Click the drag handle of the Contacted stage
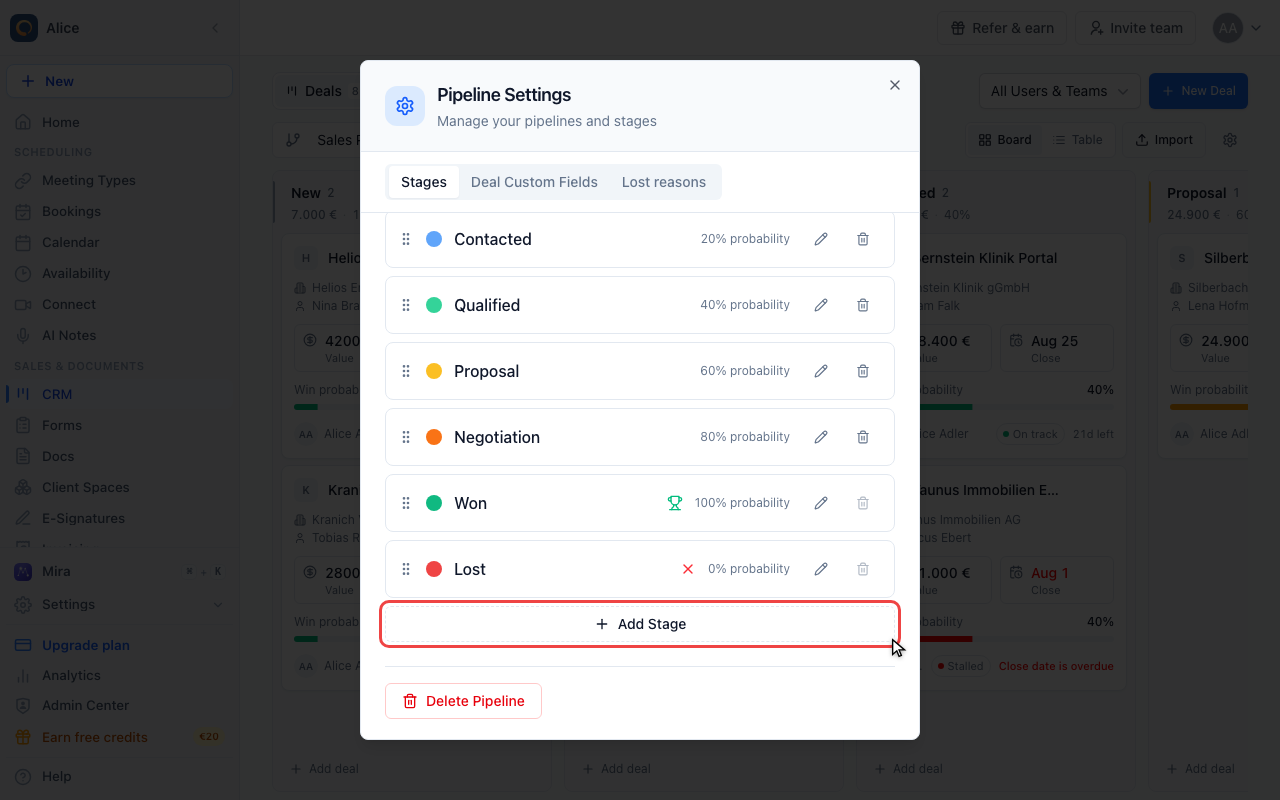 [406, 239]
